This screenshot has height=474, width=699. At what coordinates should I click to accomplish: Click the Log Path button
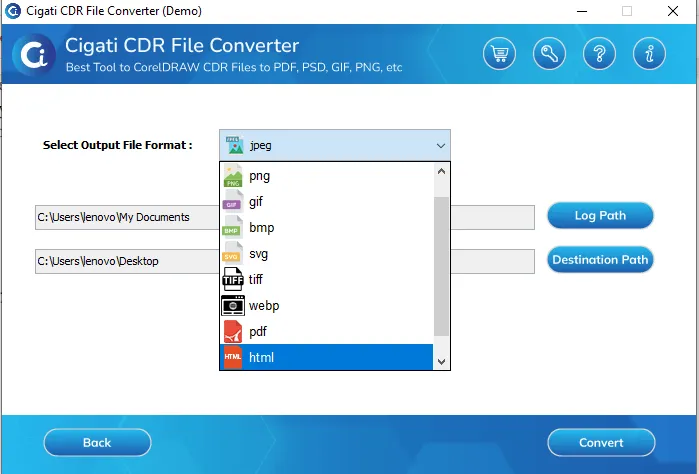click(x=600, y=215)
